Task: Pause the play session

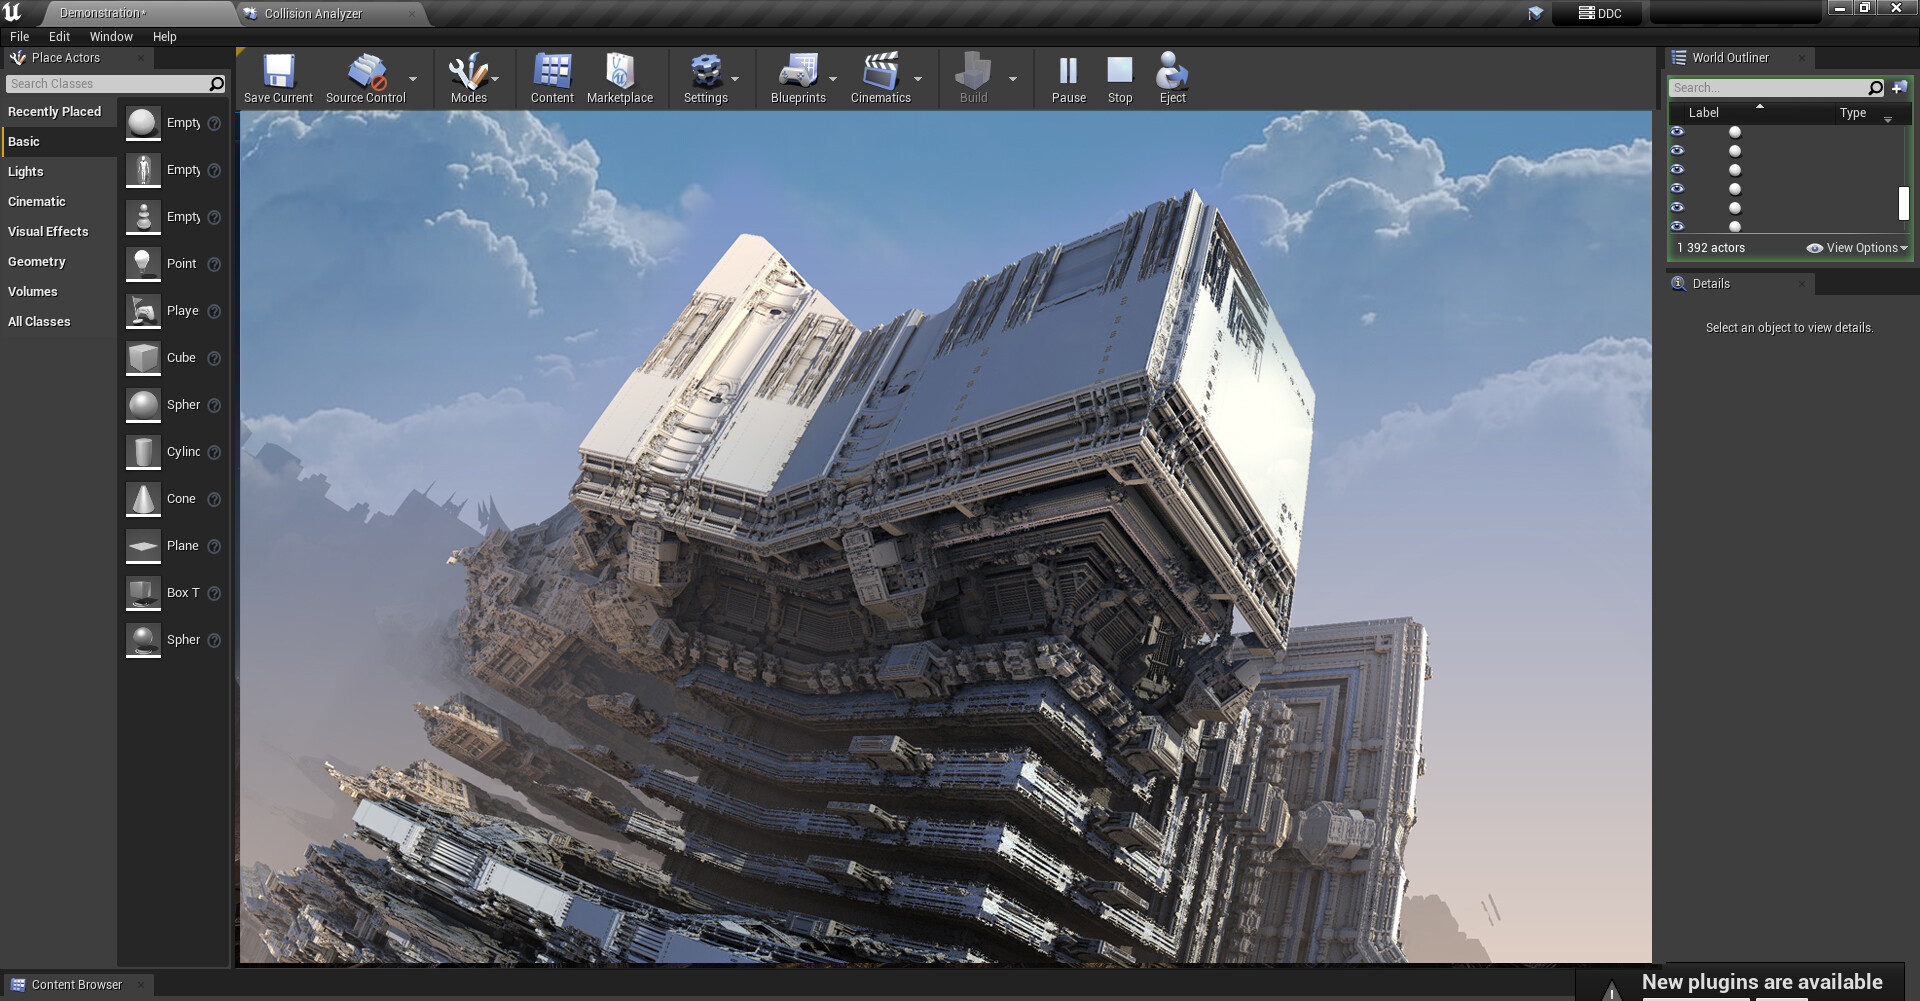Action: pos(1068,72)
